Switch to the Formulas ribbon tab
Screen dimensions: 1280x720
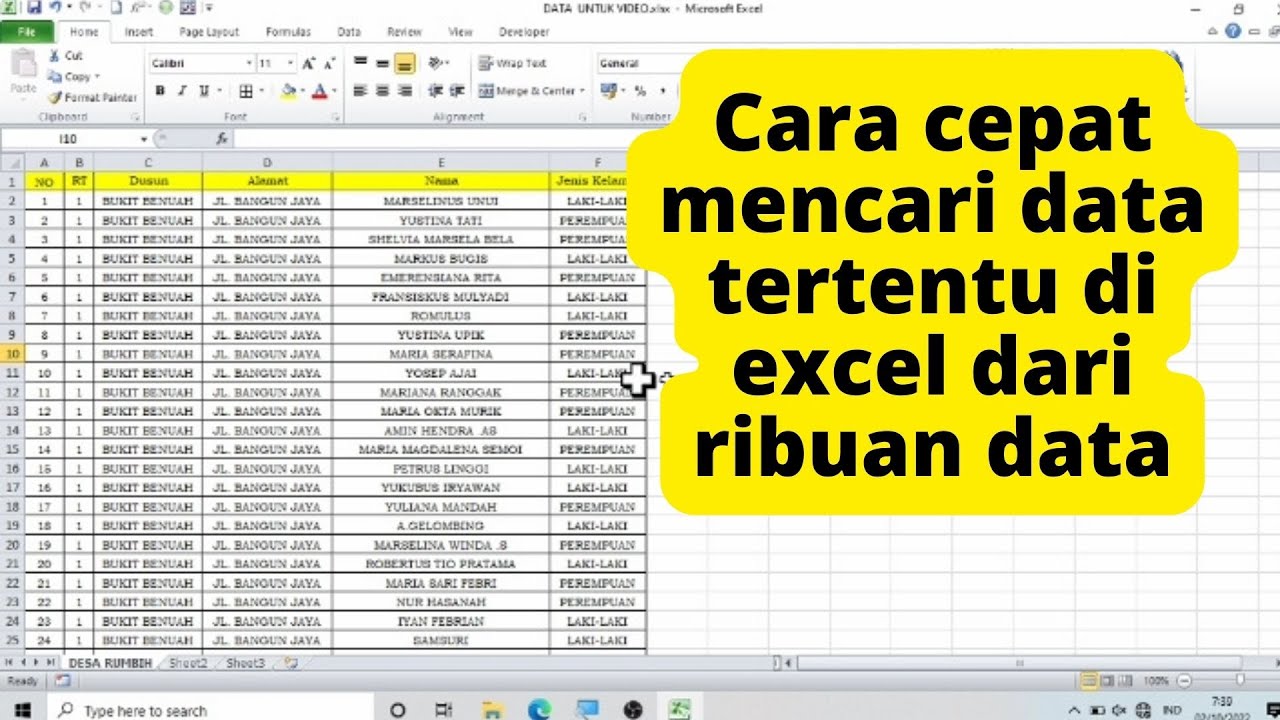(x=288, y=32)
